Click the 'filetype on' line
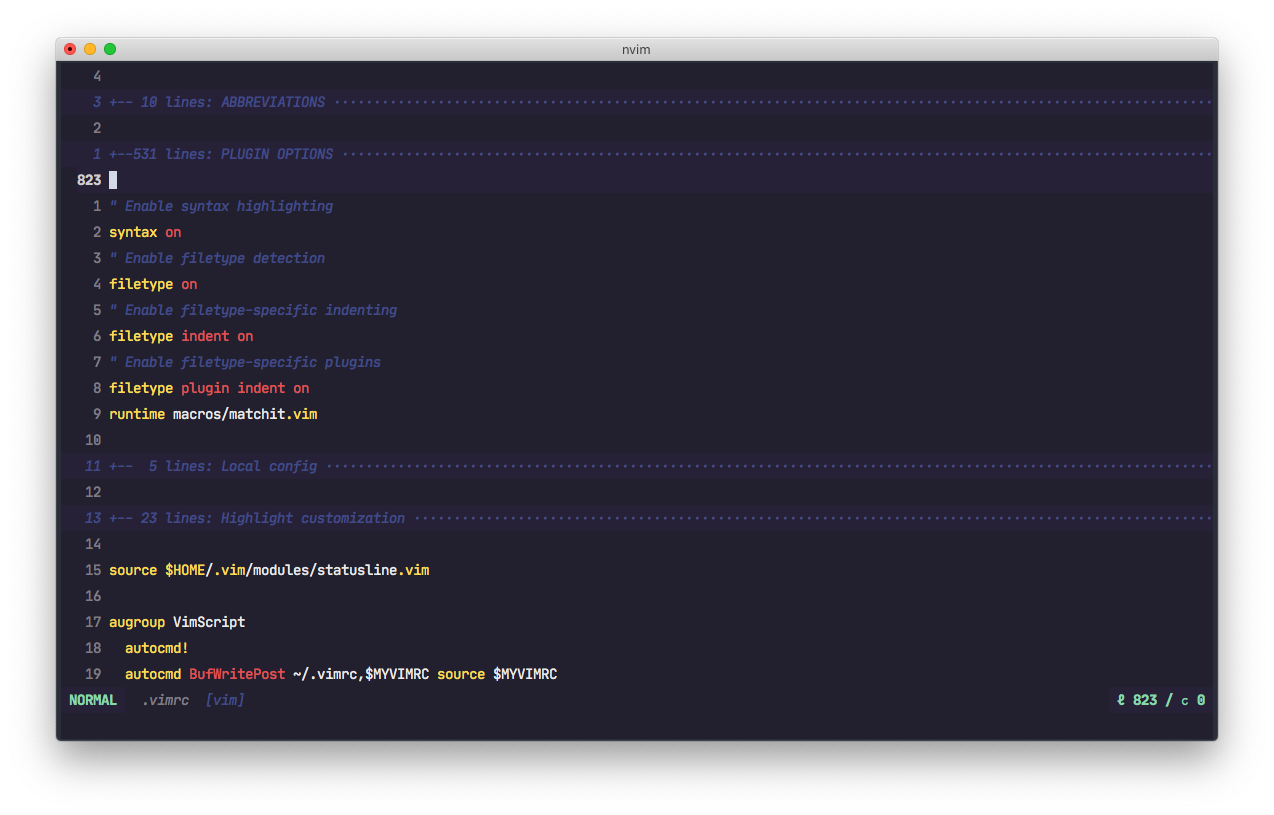This screenshot has width=1274, height=815. click(153, 284)
